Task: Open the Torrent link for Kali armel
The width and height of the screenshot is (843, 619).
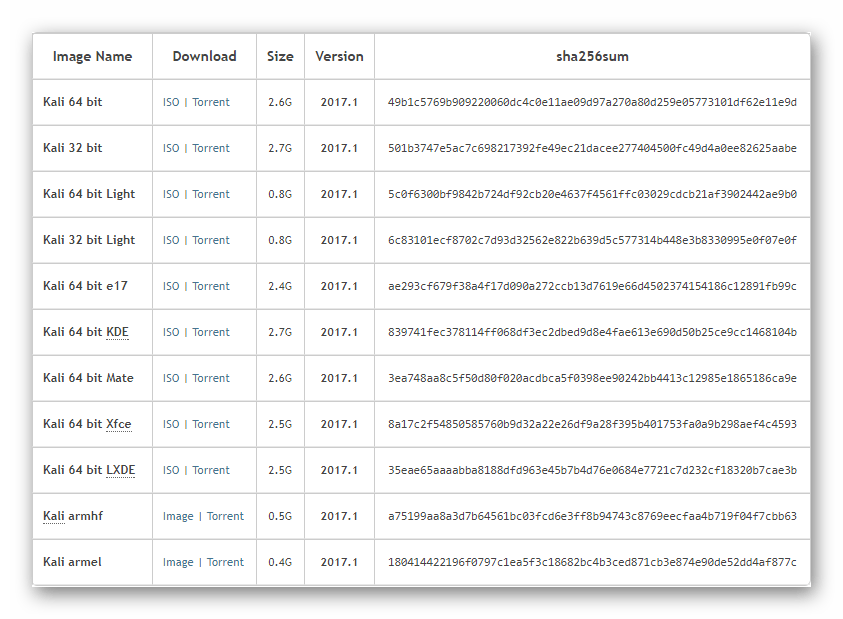Action: tap(225, 562)
